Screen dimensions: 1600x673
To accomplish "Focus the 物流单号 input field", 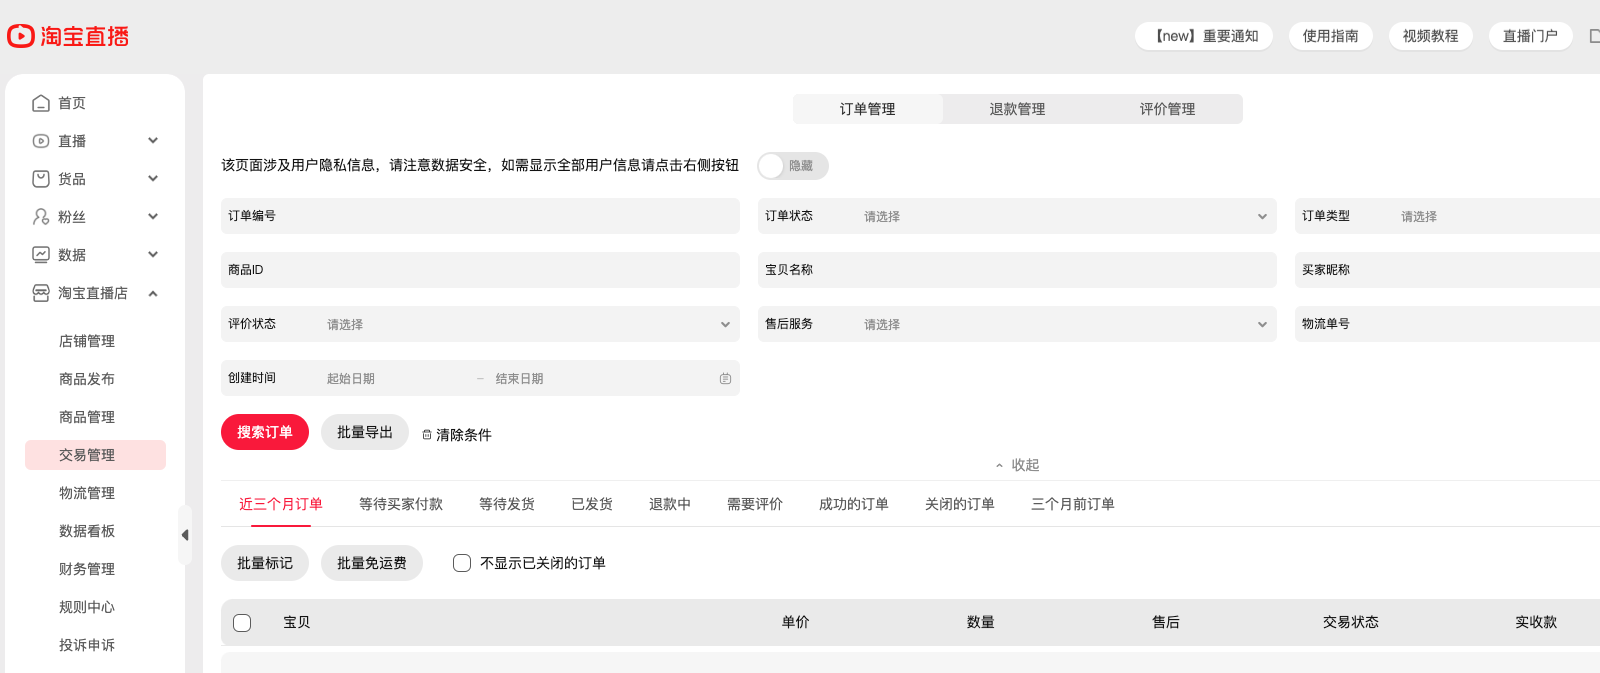I will [1448, 324].
